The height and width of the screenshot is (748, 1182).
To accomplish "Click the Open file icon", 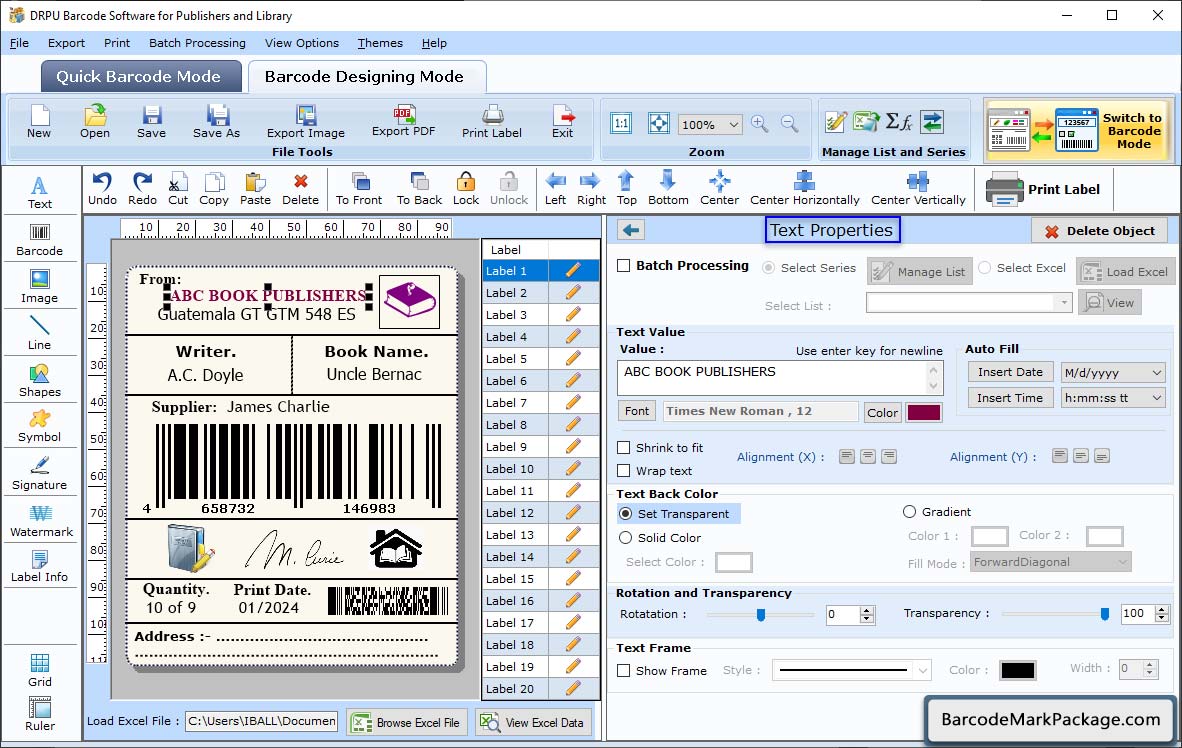I will 95,122.
